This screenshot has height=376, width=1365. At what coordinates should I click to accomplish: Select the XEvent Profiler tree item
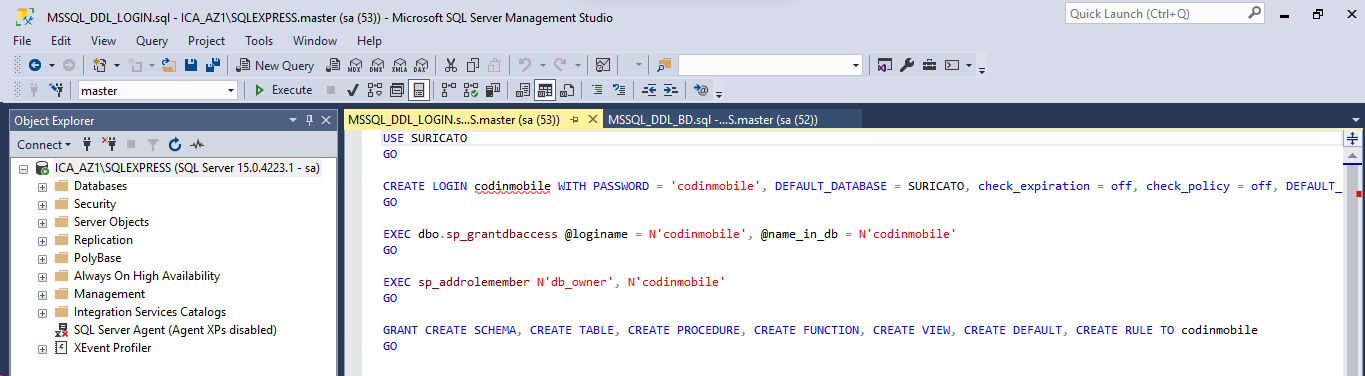pos(112,348)
